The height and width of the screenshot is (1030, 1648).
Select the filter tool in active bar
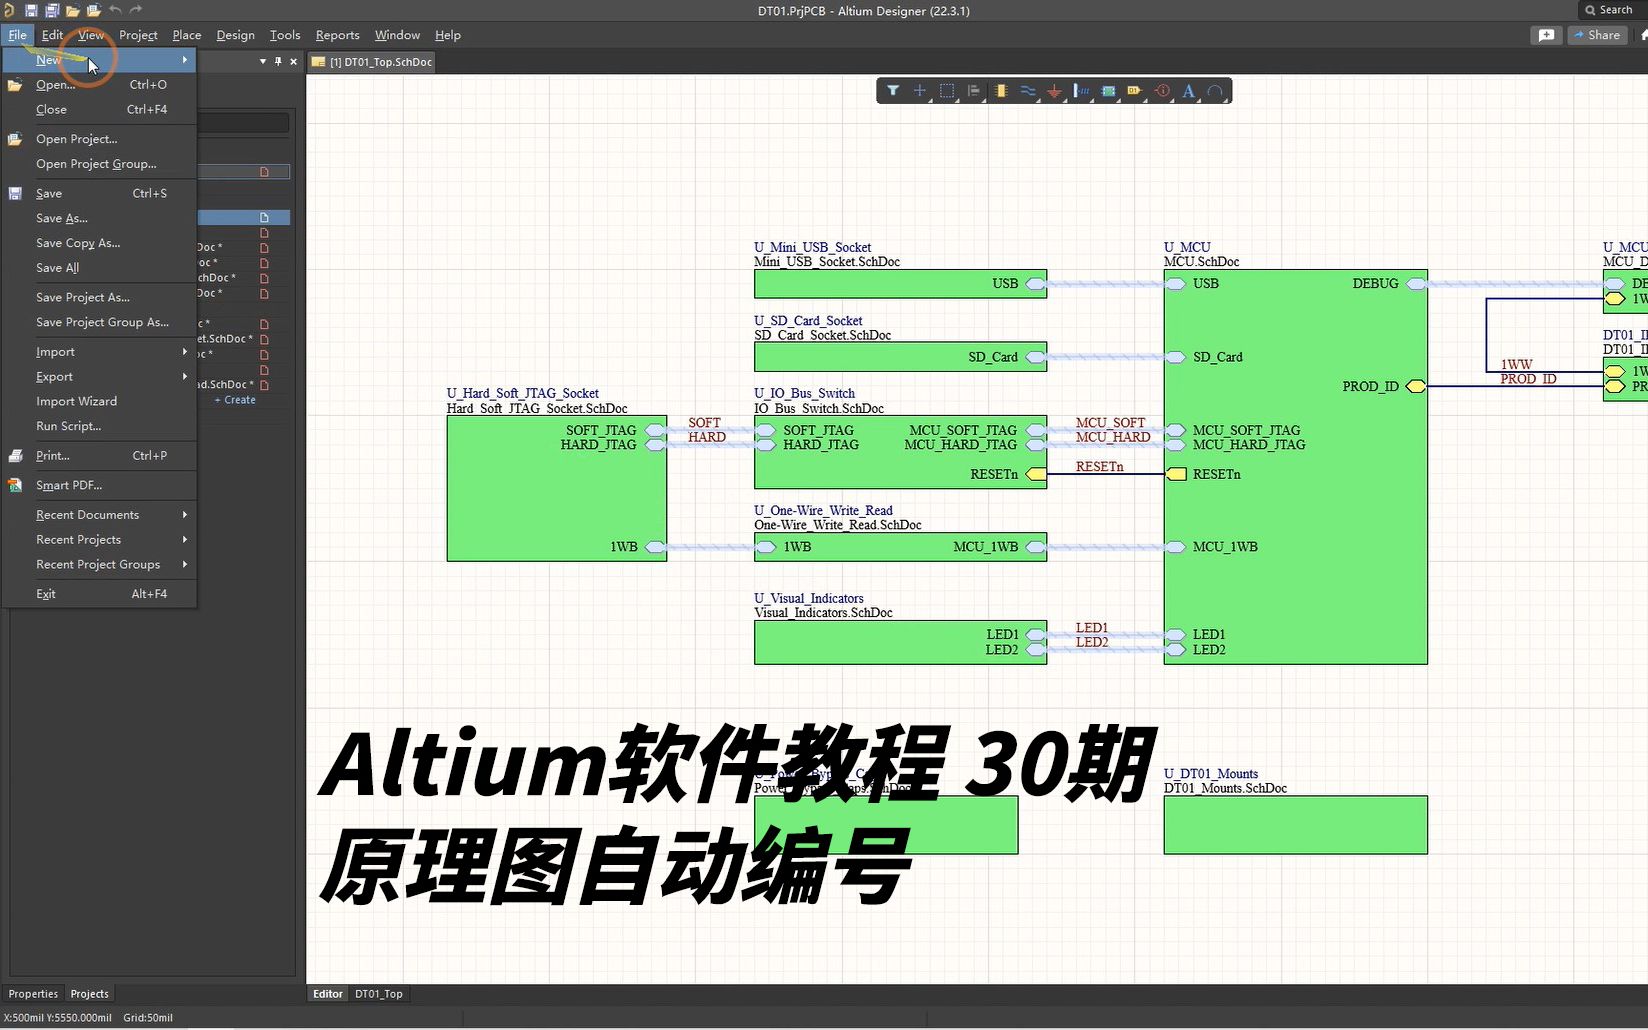(x=893, y=91)
